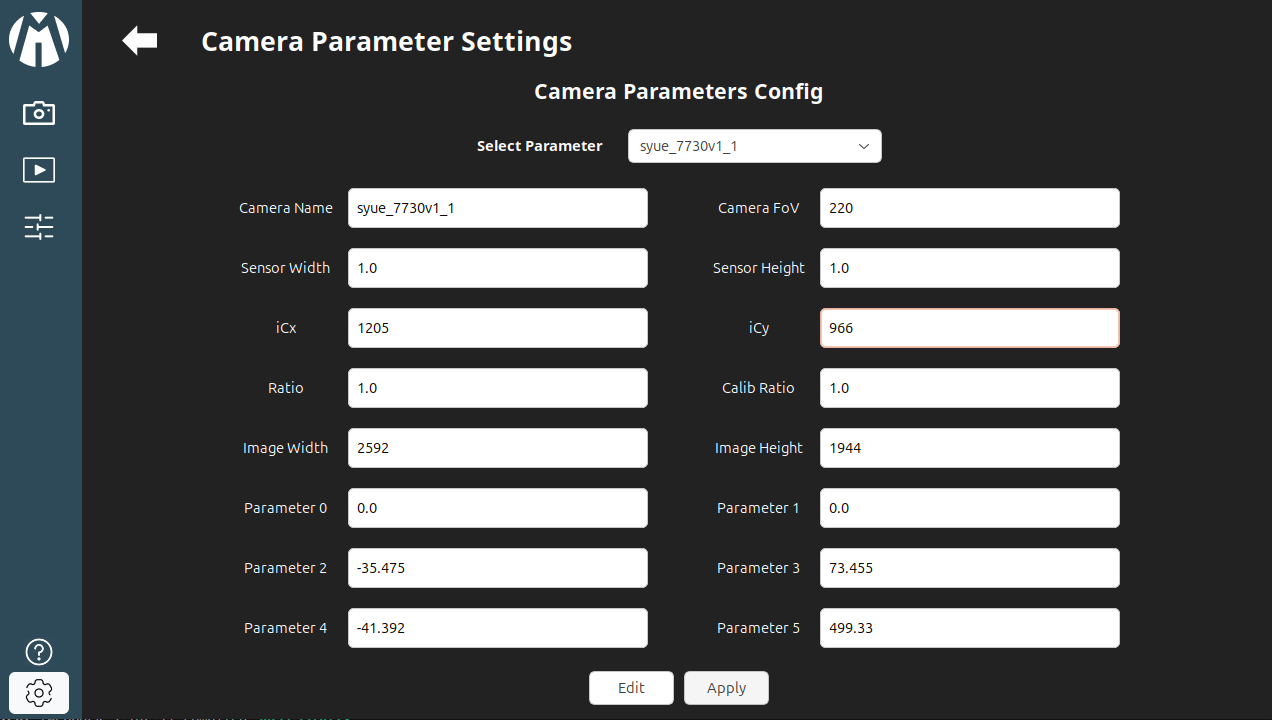
Task: Expand the Select Parameter dropdown
Action: point(754,146)
